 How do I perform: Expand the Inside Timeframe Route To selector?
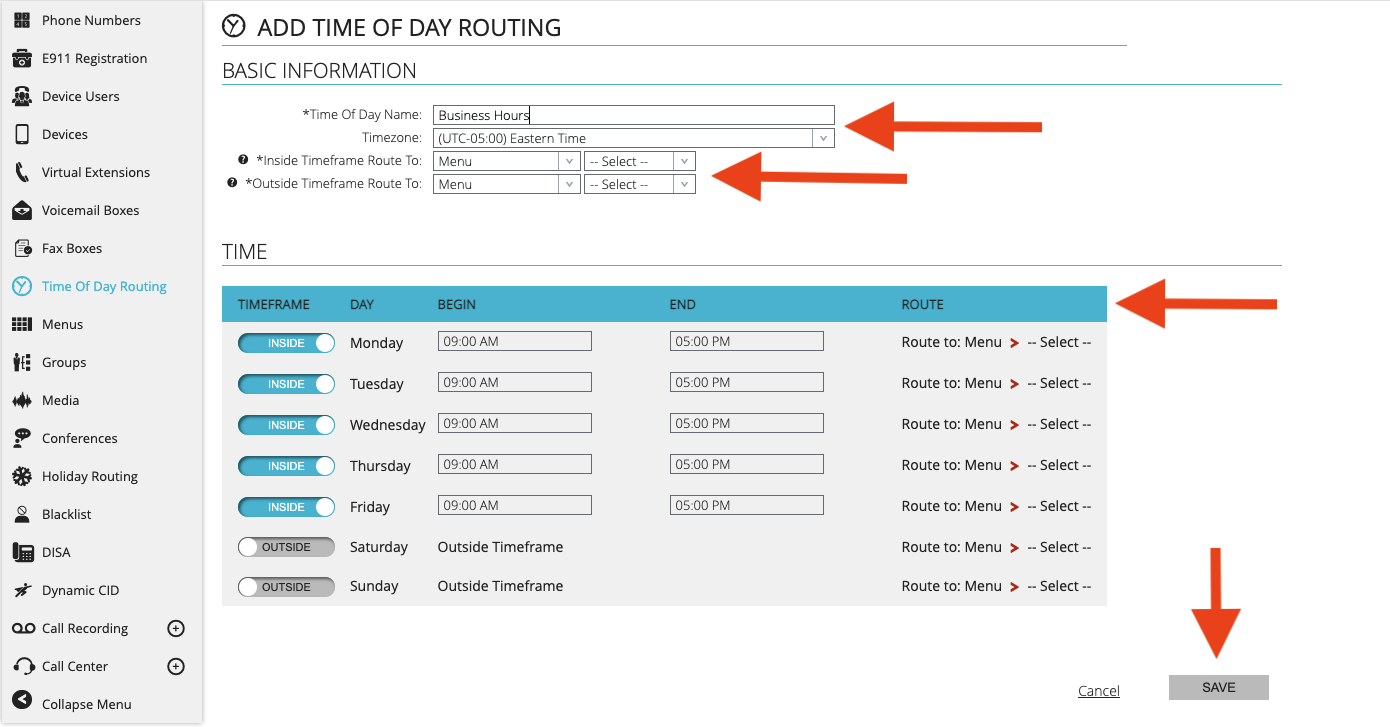click(x=568, y=160)
